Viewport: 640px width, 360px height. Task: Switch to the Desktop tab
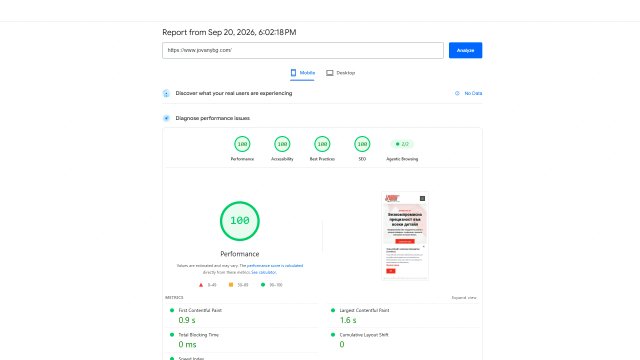click(x=340, y=73)
